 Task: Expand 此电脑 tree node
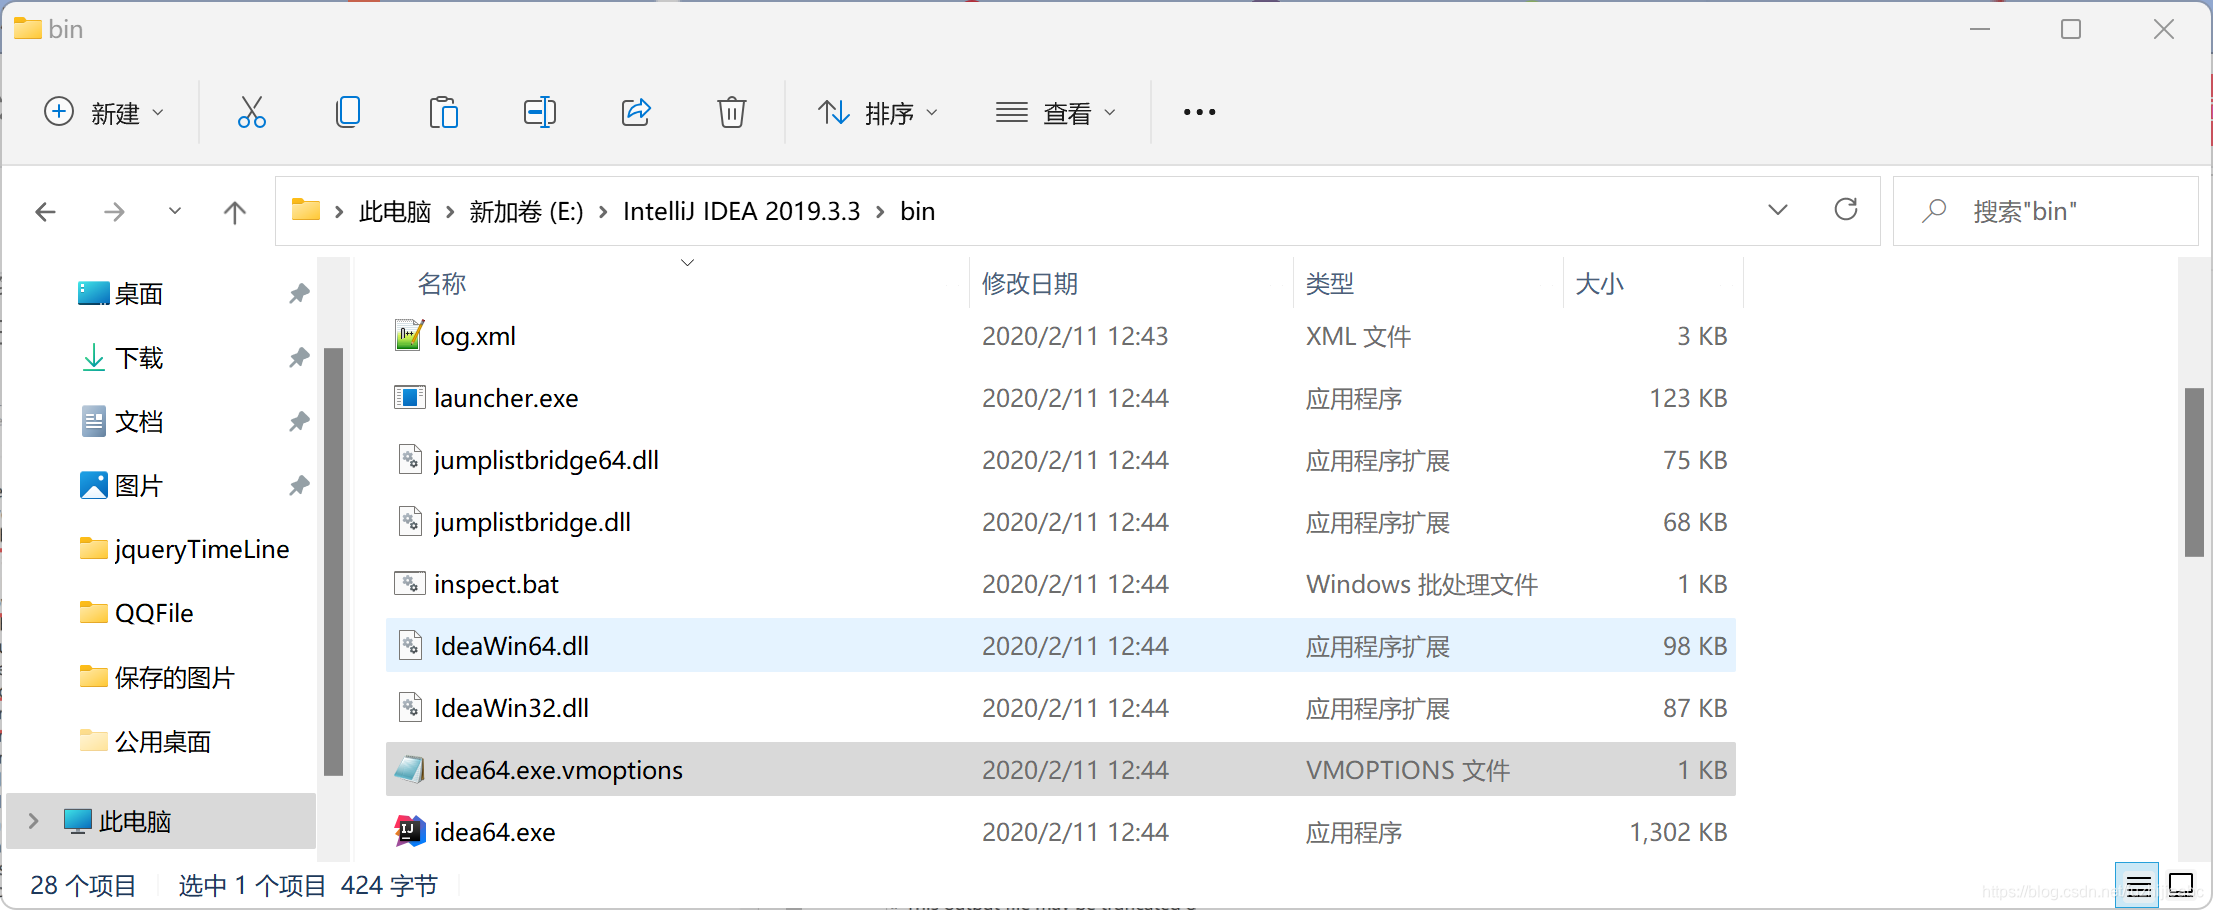tap(34, 821)
